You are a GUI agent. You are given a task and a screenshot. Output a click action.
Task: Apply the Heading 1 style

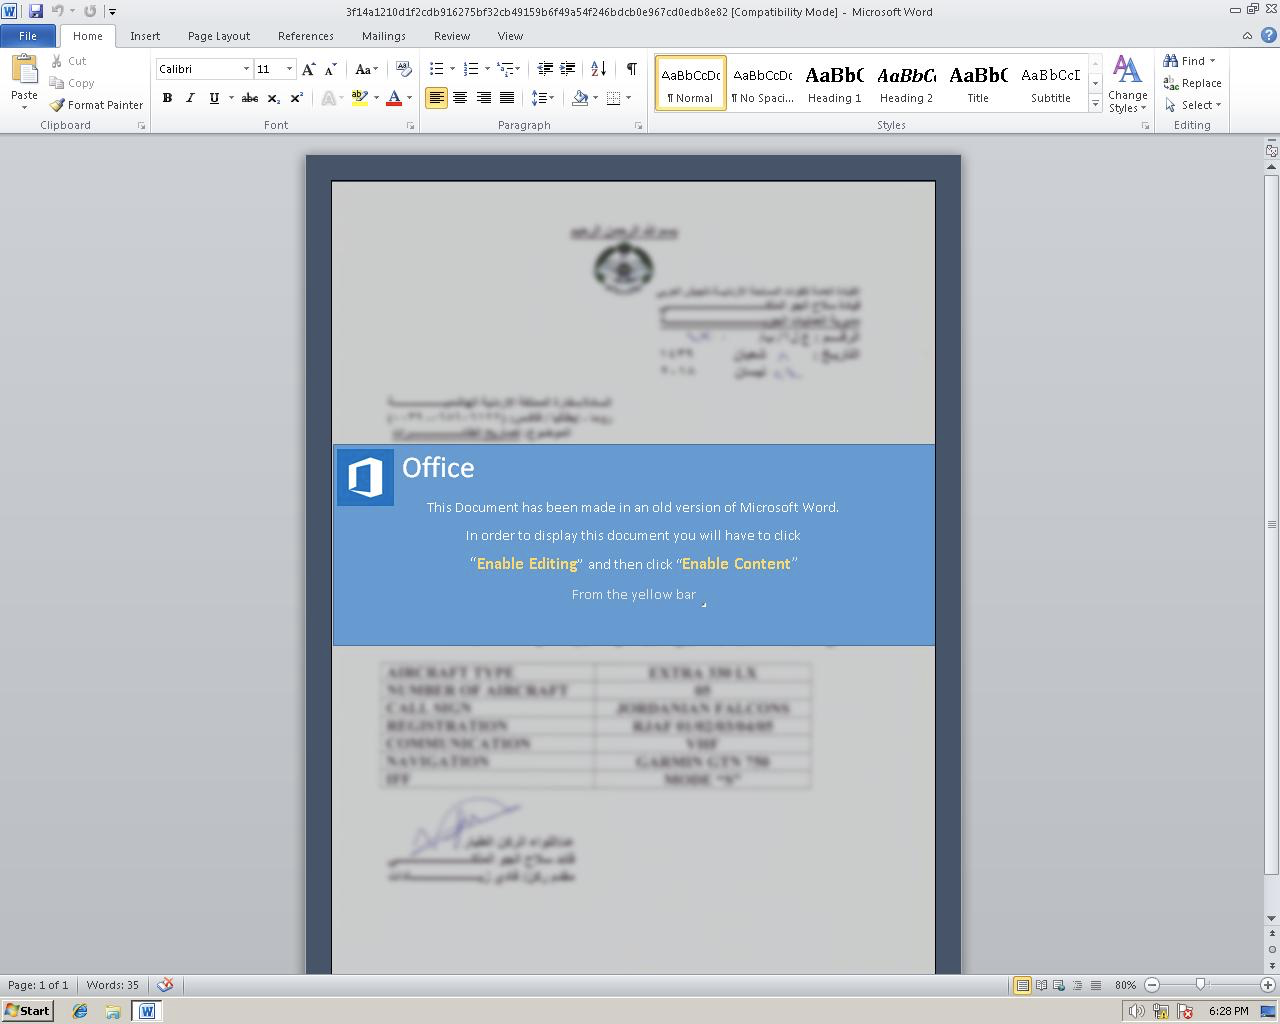coord(834,84)
